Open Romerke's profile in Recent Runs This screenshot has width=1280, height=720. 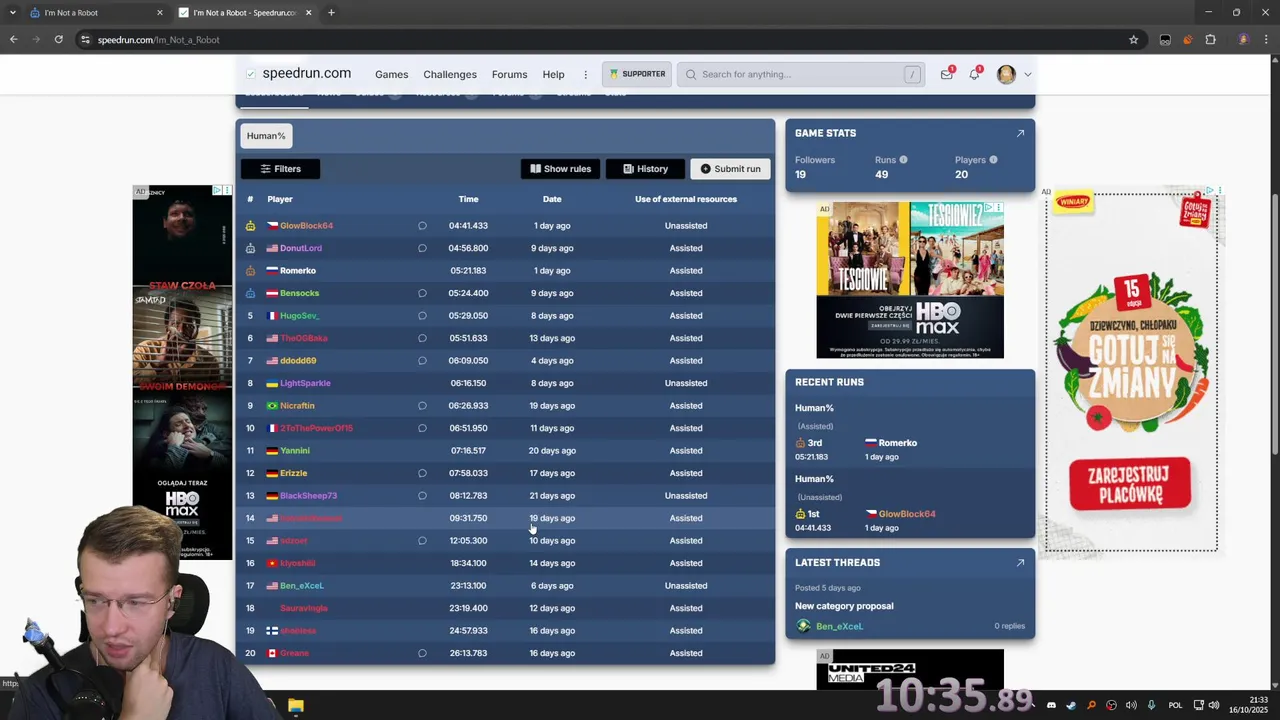pyautogui.click(x=897, y=443)
